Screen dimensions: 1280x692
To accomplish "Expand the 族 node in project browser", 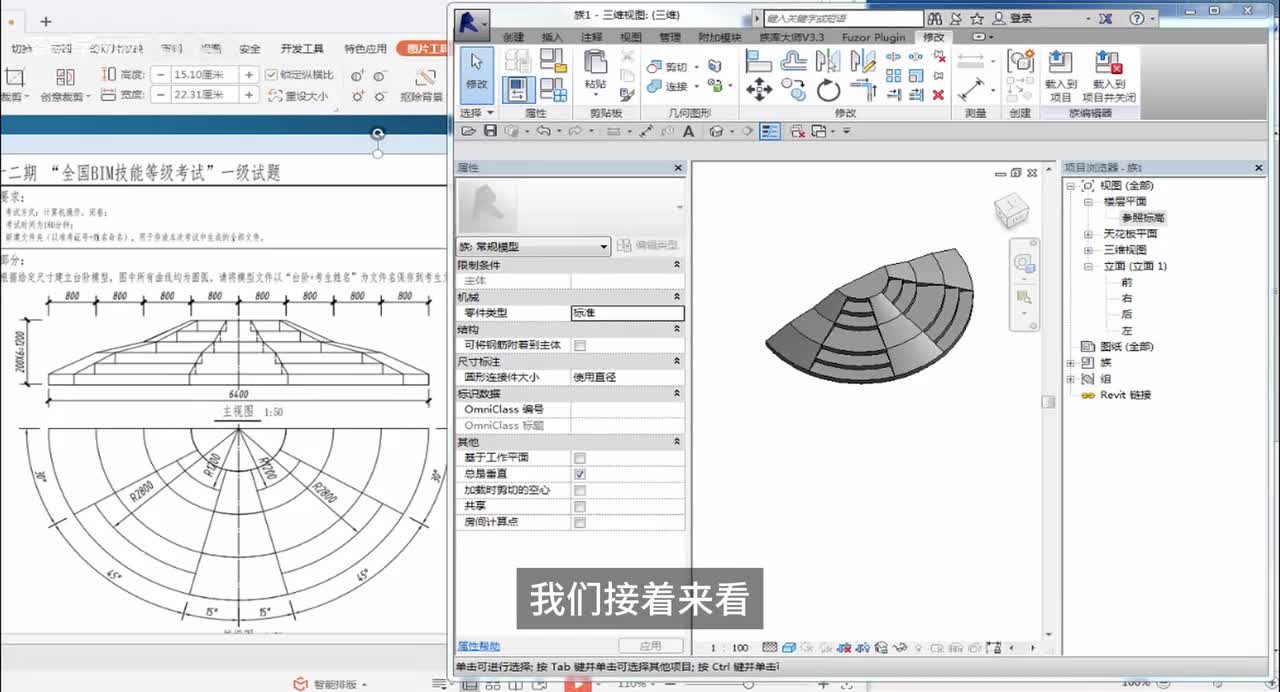I will pyautogui.click(x=1071, y=362).
